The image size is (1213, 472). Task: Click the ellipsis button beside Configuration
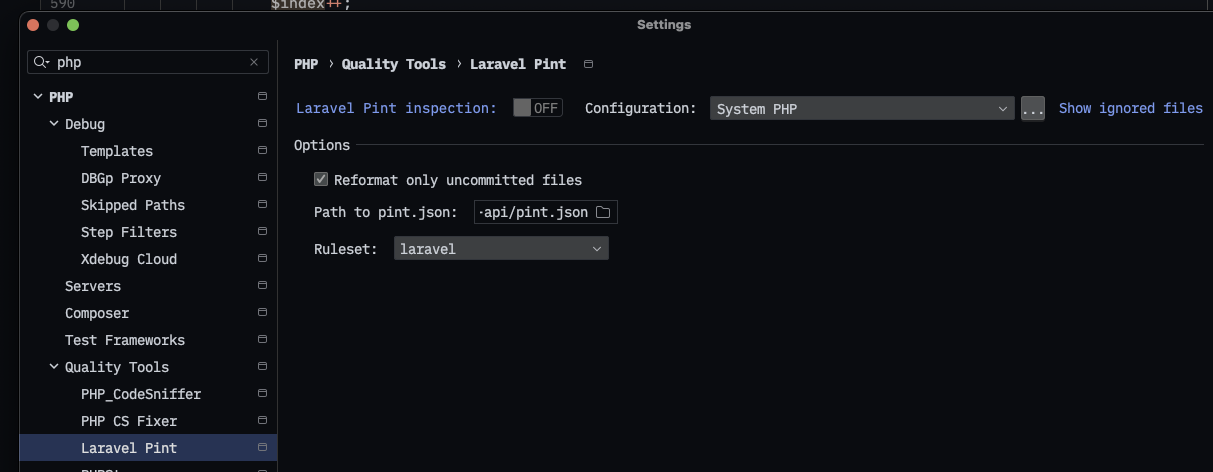1033,108
